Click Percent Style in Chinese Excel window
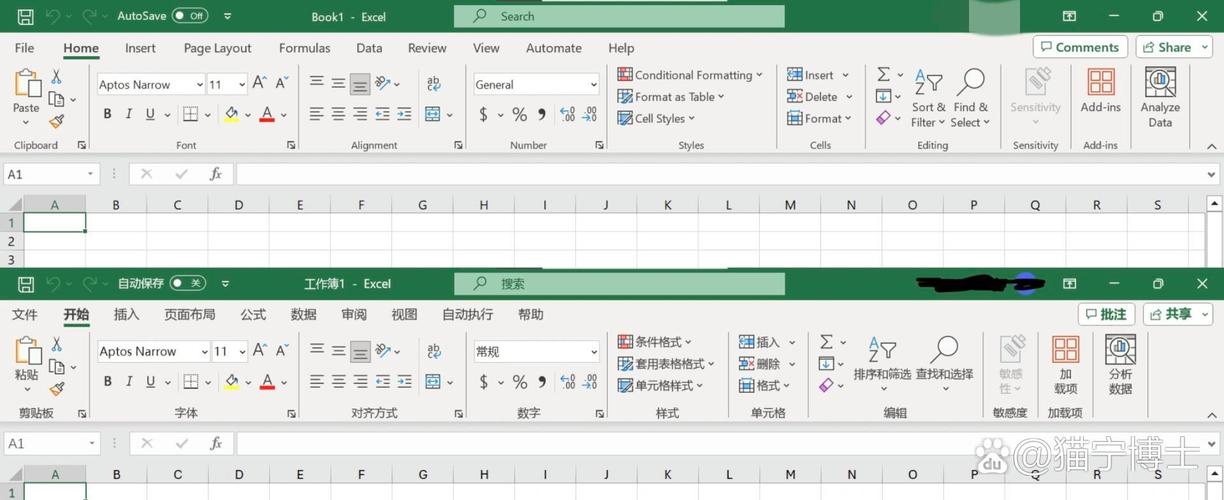1224x500 pixels. [x=519, y=382]
